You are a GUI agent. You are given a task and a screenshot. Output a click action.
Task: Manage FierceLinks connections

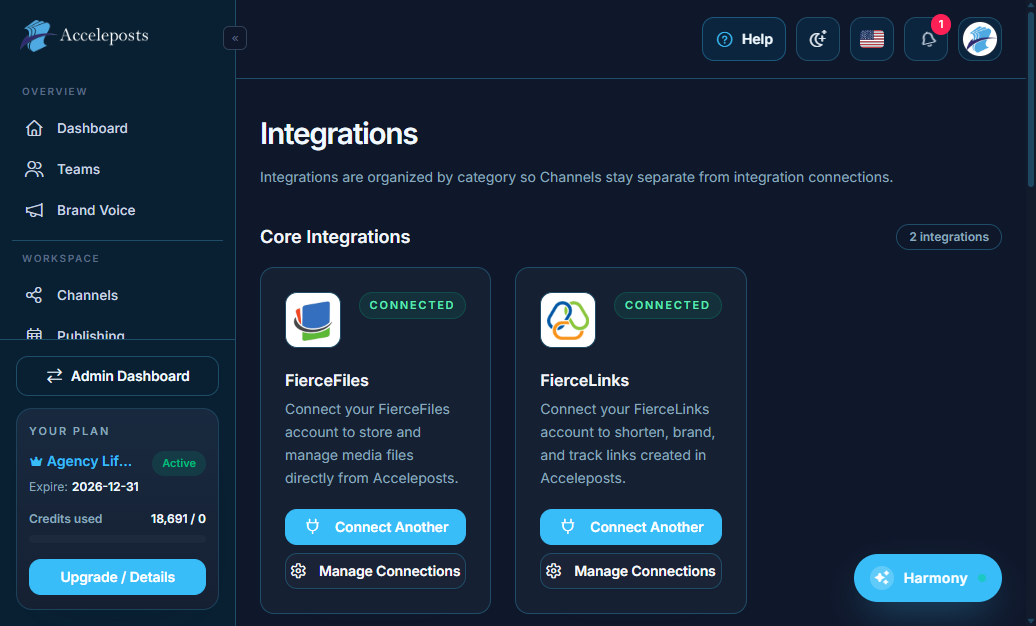point(631,571)
